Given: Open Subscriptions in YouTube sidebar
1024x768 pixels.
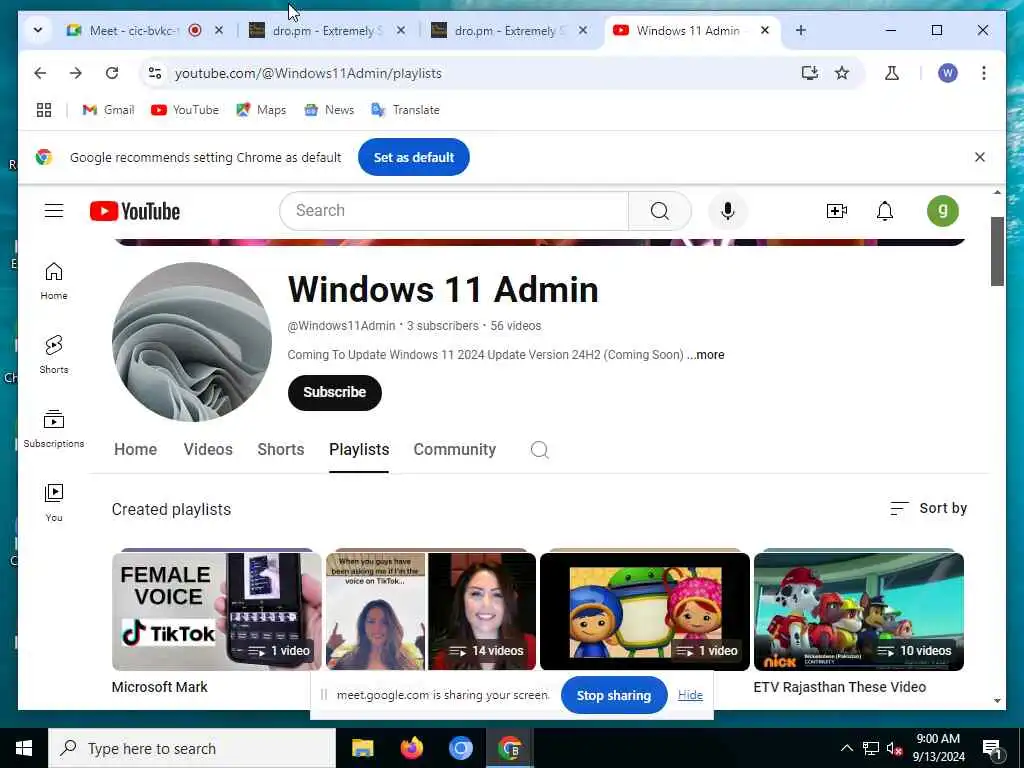Looking at the screenshot, I should click(x=54, y=428).
